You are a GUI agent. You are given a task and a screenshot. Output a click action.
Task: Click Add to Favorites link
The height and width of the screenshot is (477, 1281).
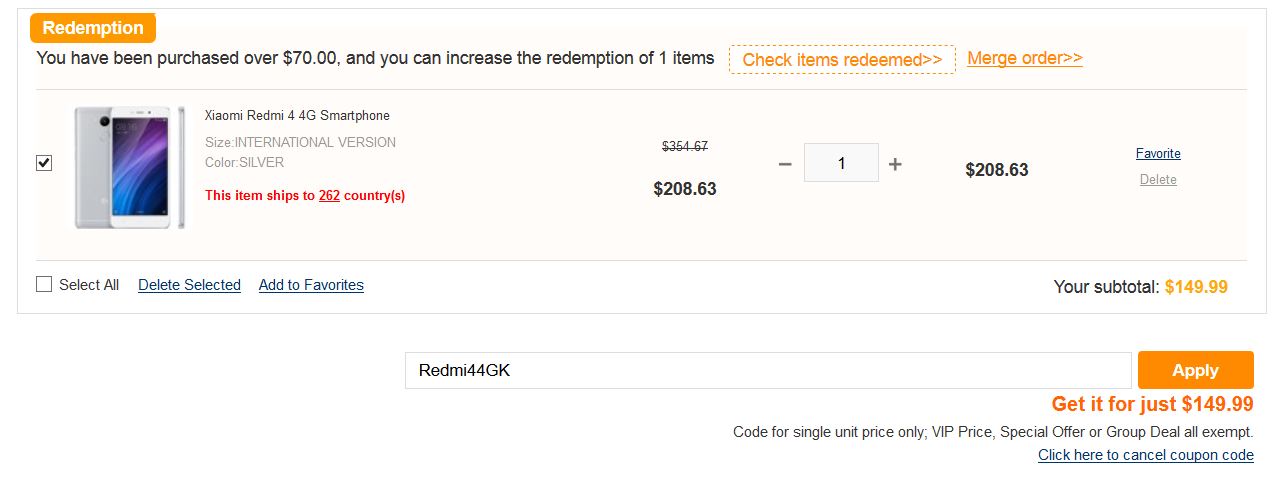(x=311, y=285)
